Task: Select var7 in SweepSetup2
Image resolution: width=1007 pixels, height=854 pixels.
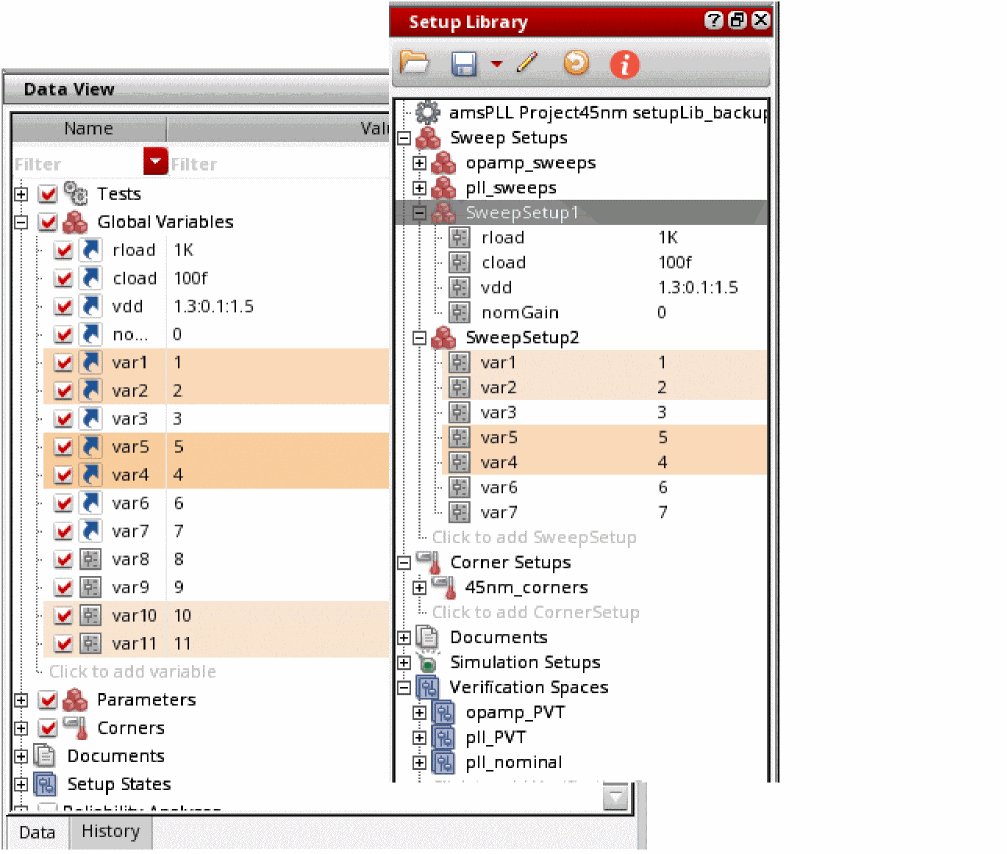Action: tap(499, 512)
